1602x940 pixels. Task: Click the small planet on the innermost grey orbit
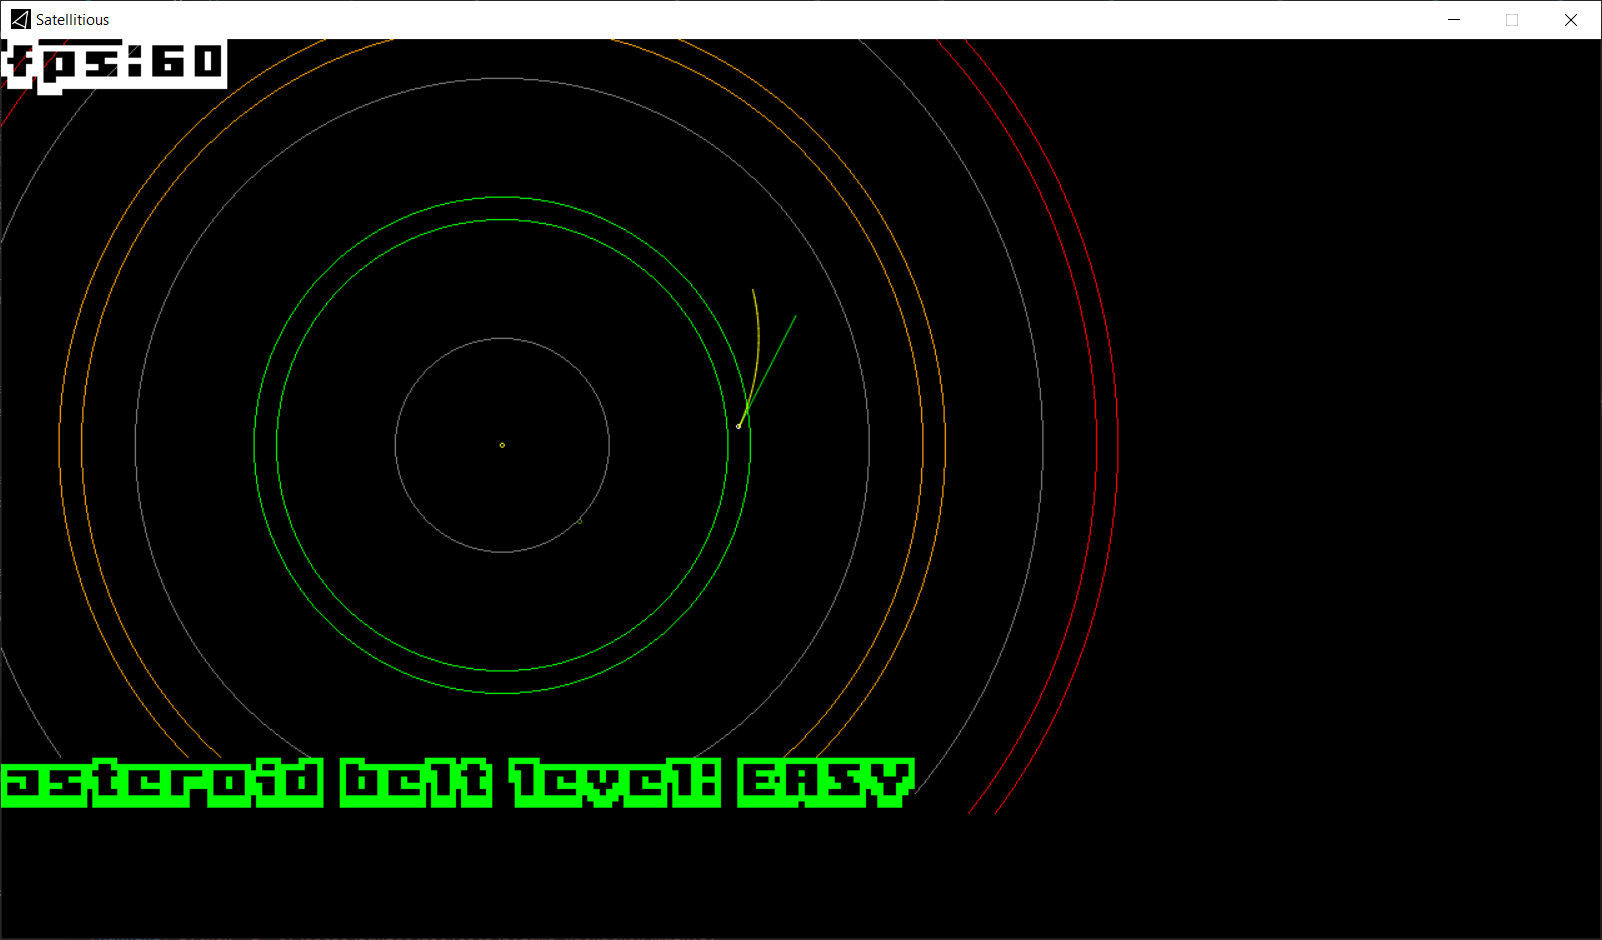(x=579, y=521)
